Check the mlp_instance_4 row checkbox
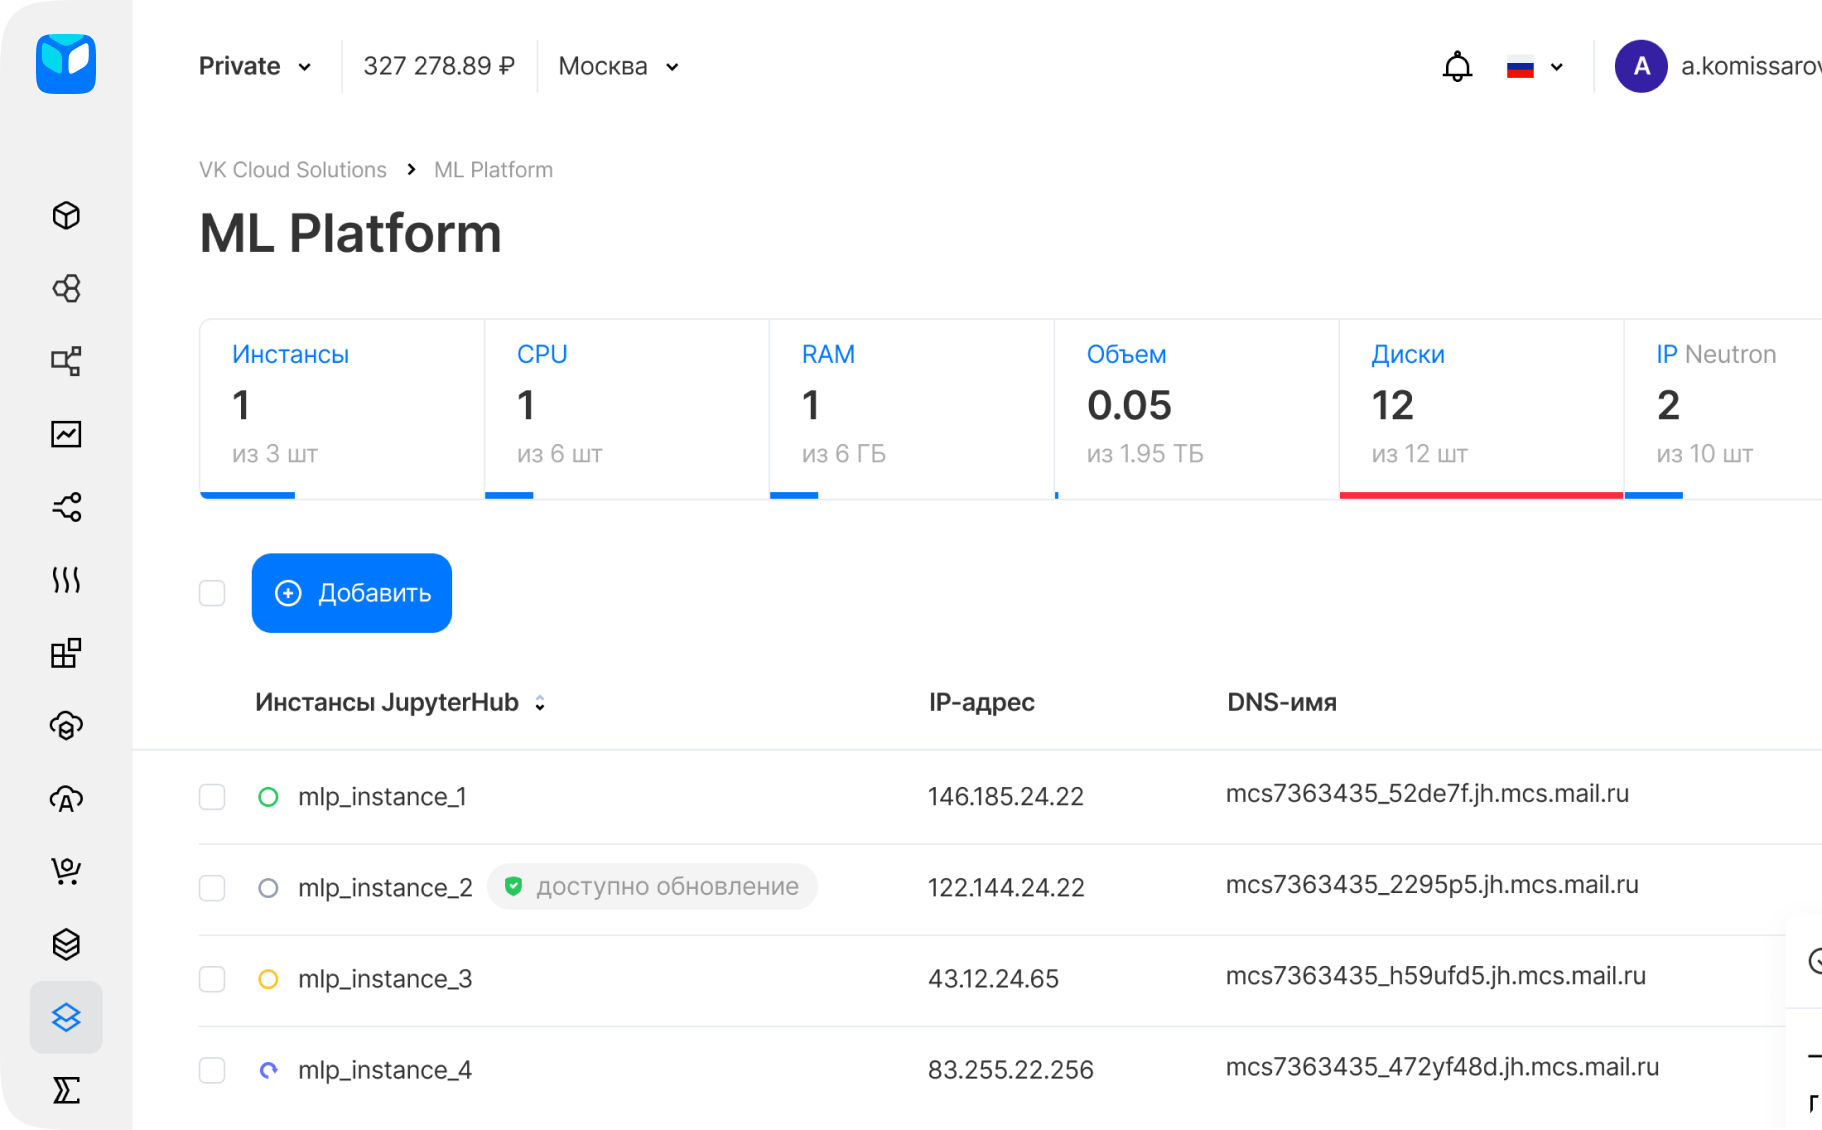The height and width of the screenshot is (1130, 1822). [x=212, y=1070]
